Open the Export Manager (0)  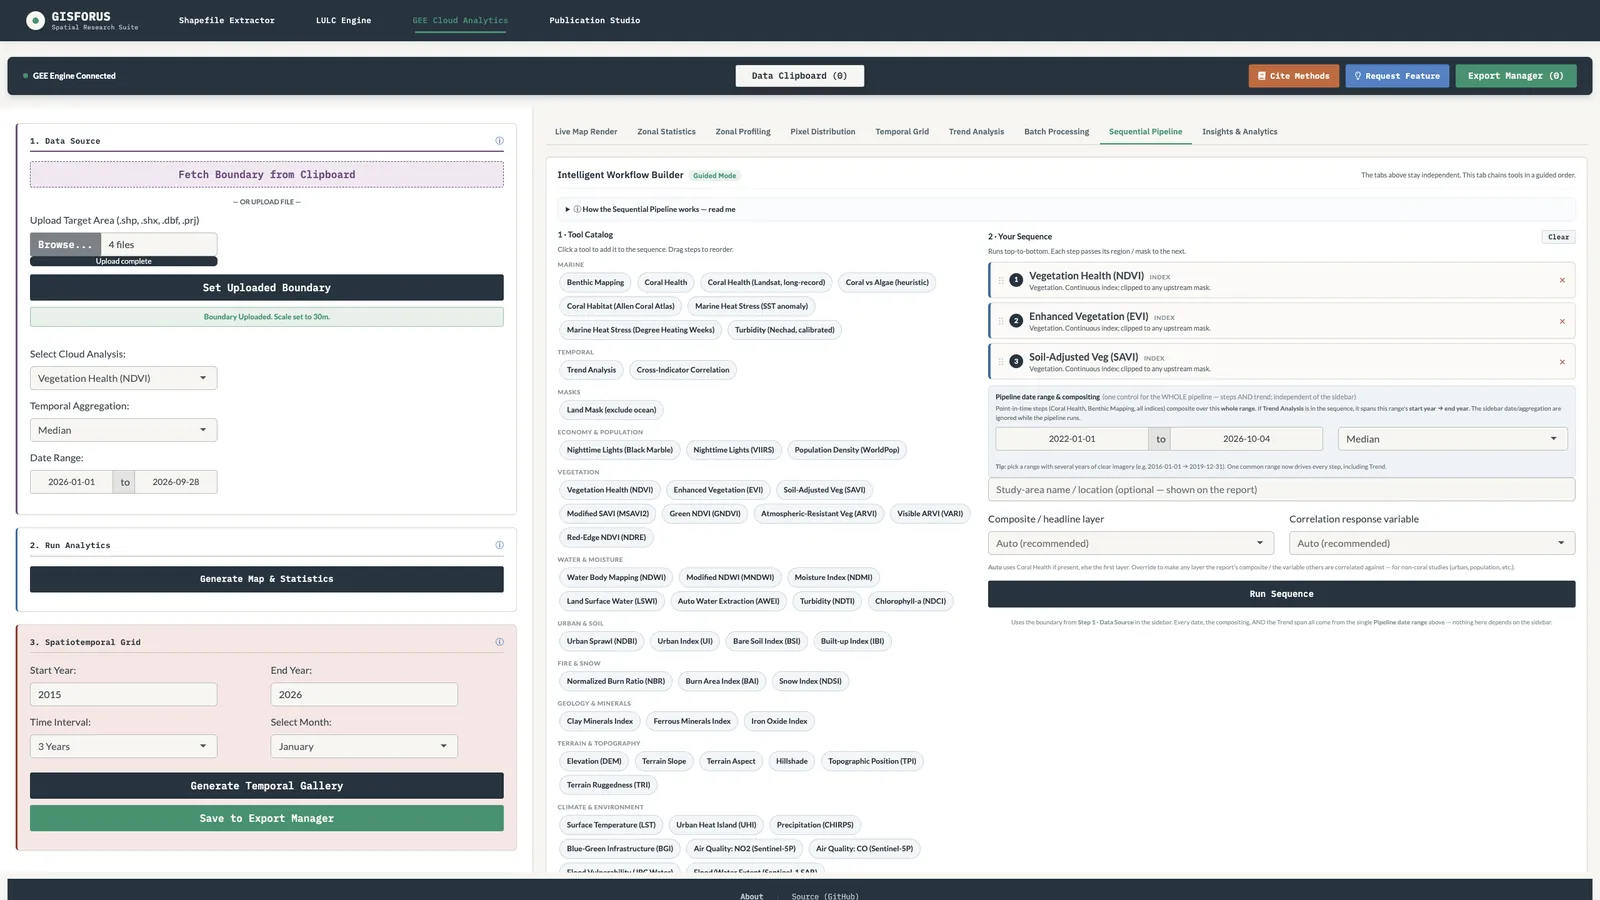[x=1515, y=76]
